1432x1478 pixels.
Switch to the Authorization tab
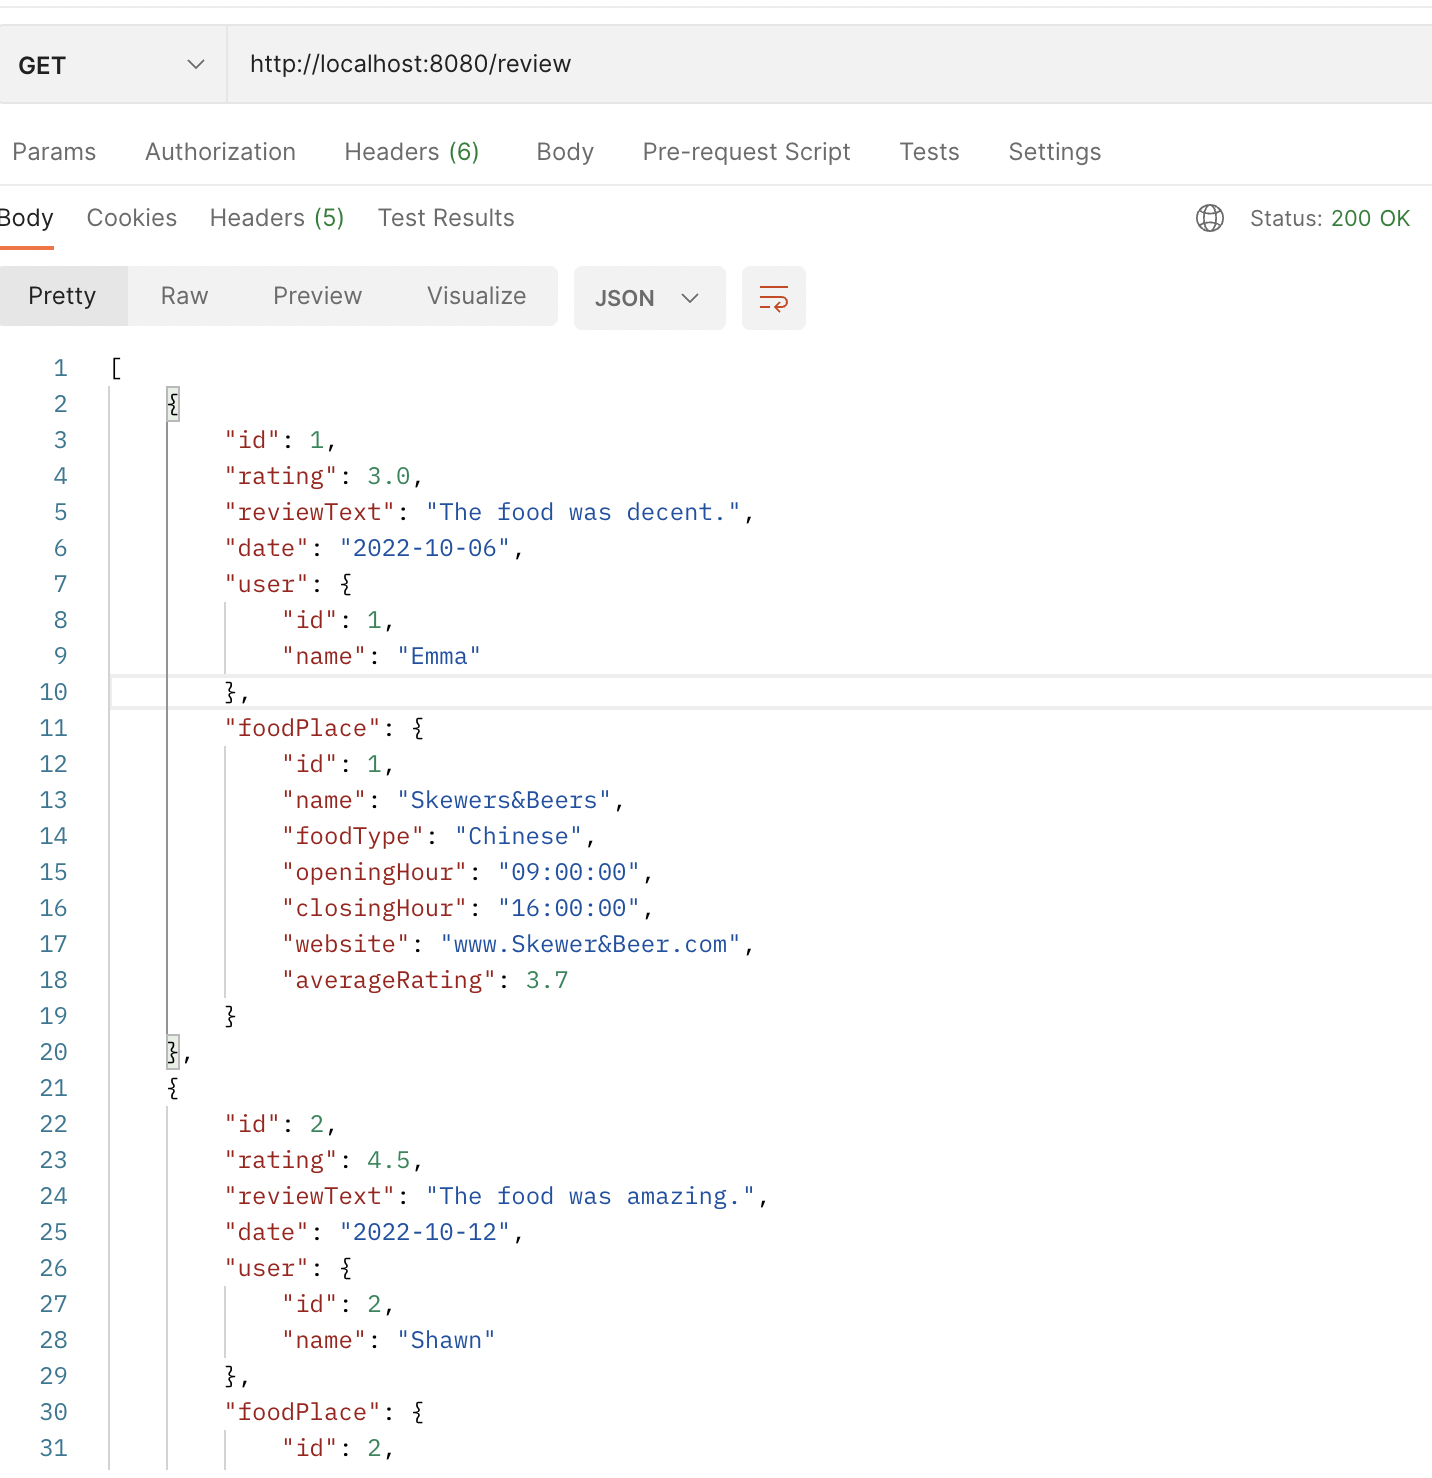pyautogui.click(x=220, y=152)
